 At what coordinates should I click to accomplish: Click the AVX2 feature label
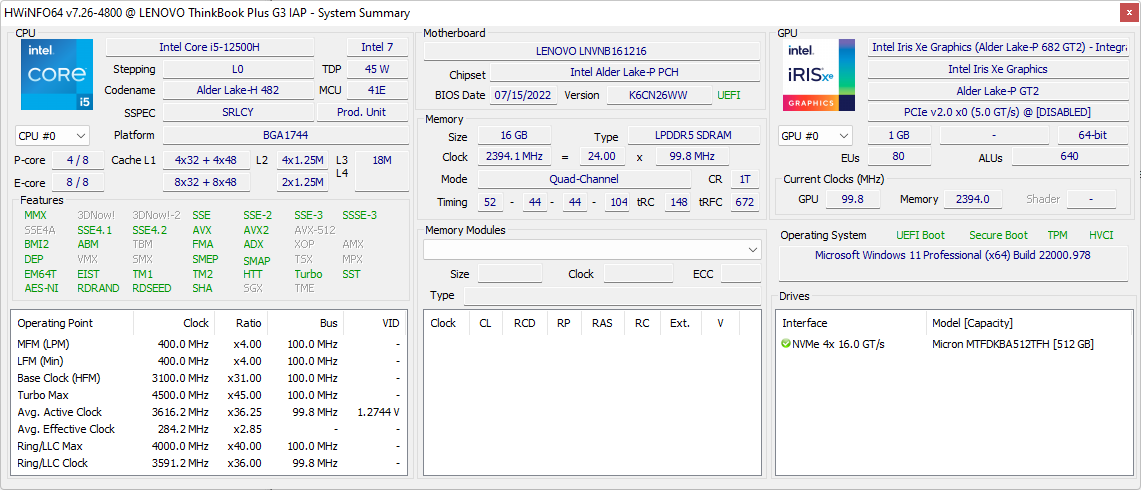point(255,230)
